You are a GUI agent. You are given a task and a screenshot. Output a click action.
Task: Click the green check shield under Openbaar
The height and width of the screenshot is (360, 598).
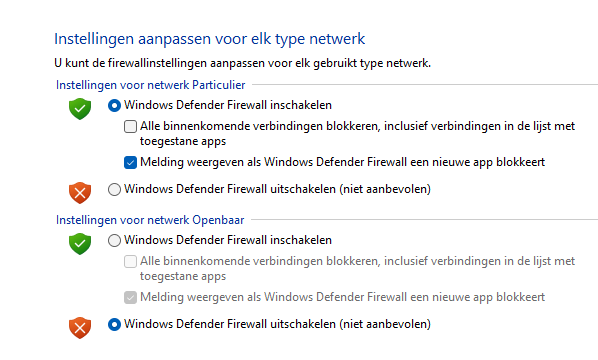coord(80,244)
